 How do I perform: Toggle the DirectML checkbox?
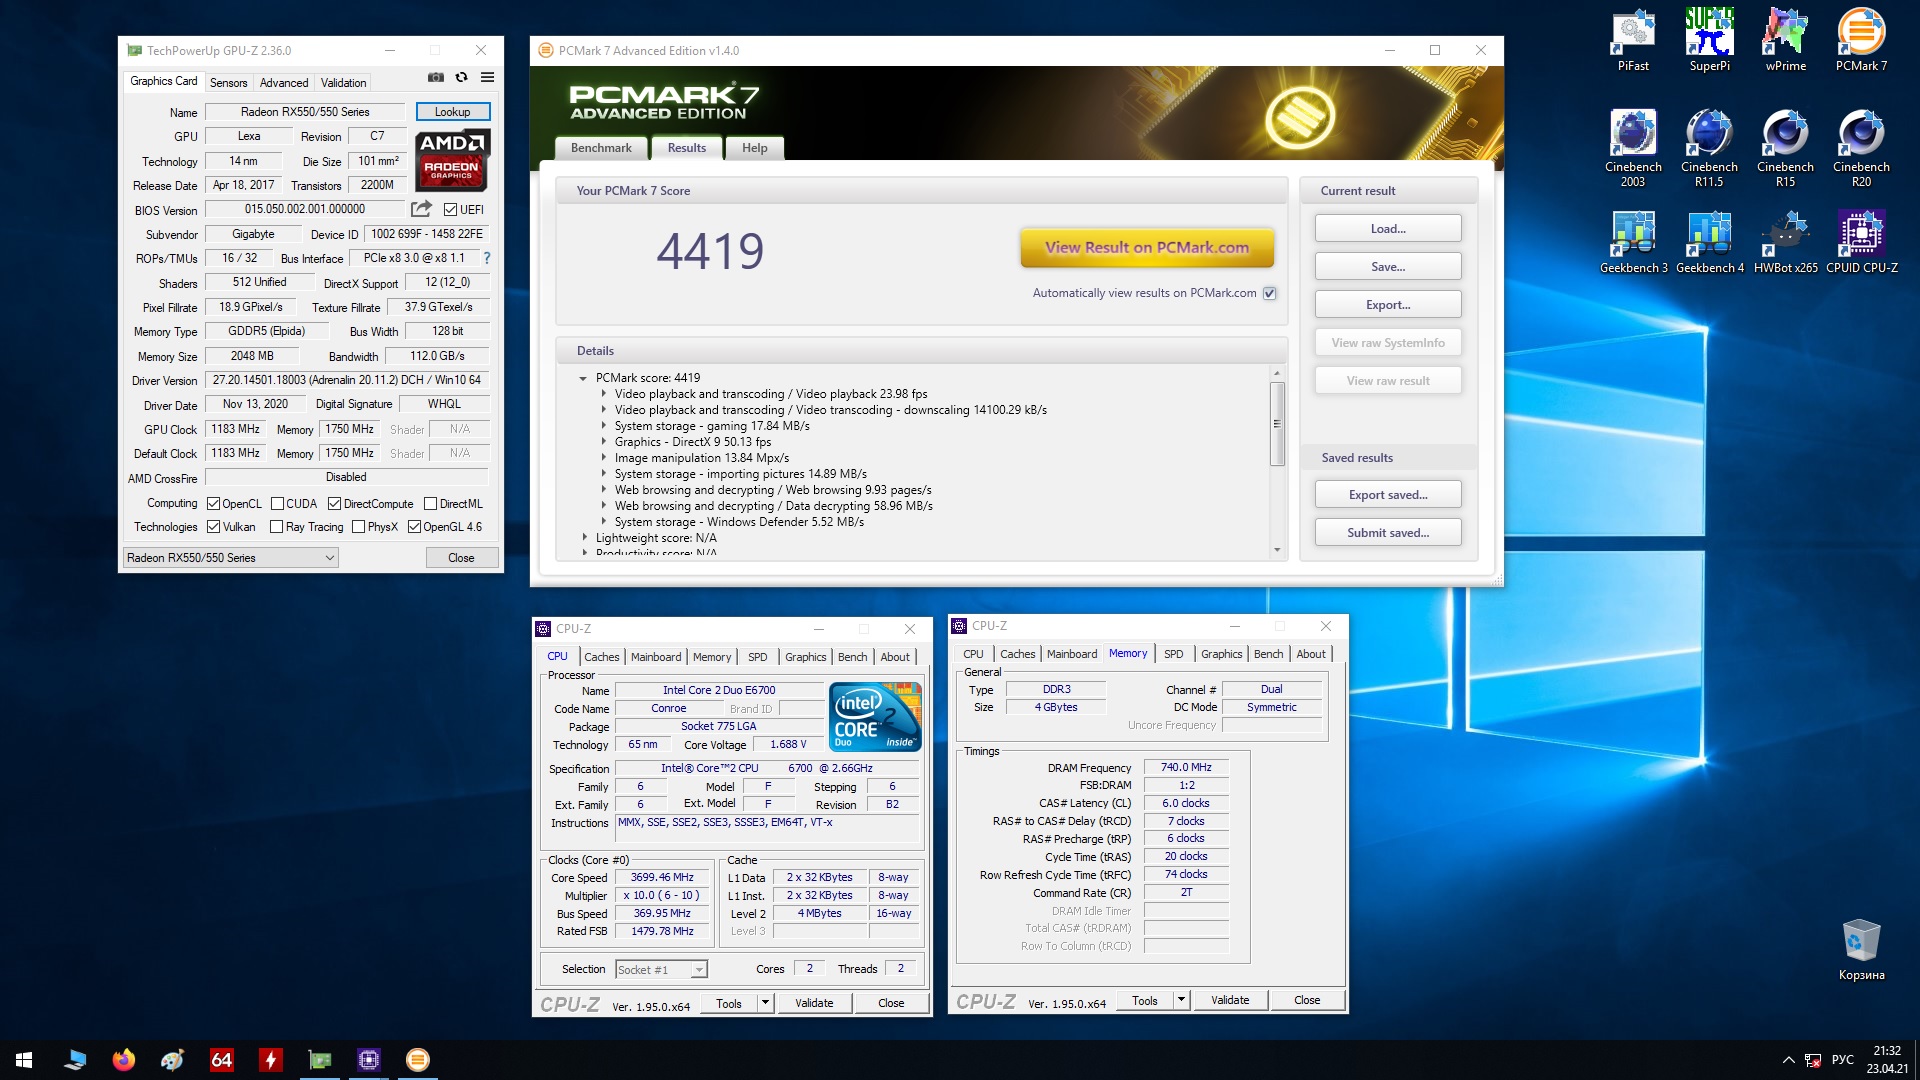point(430,504)
